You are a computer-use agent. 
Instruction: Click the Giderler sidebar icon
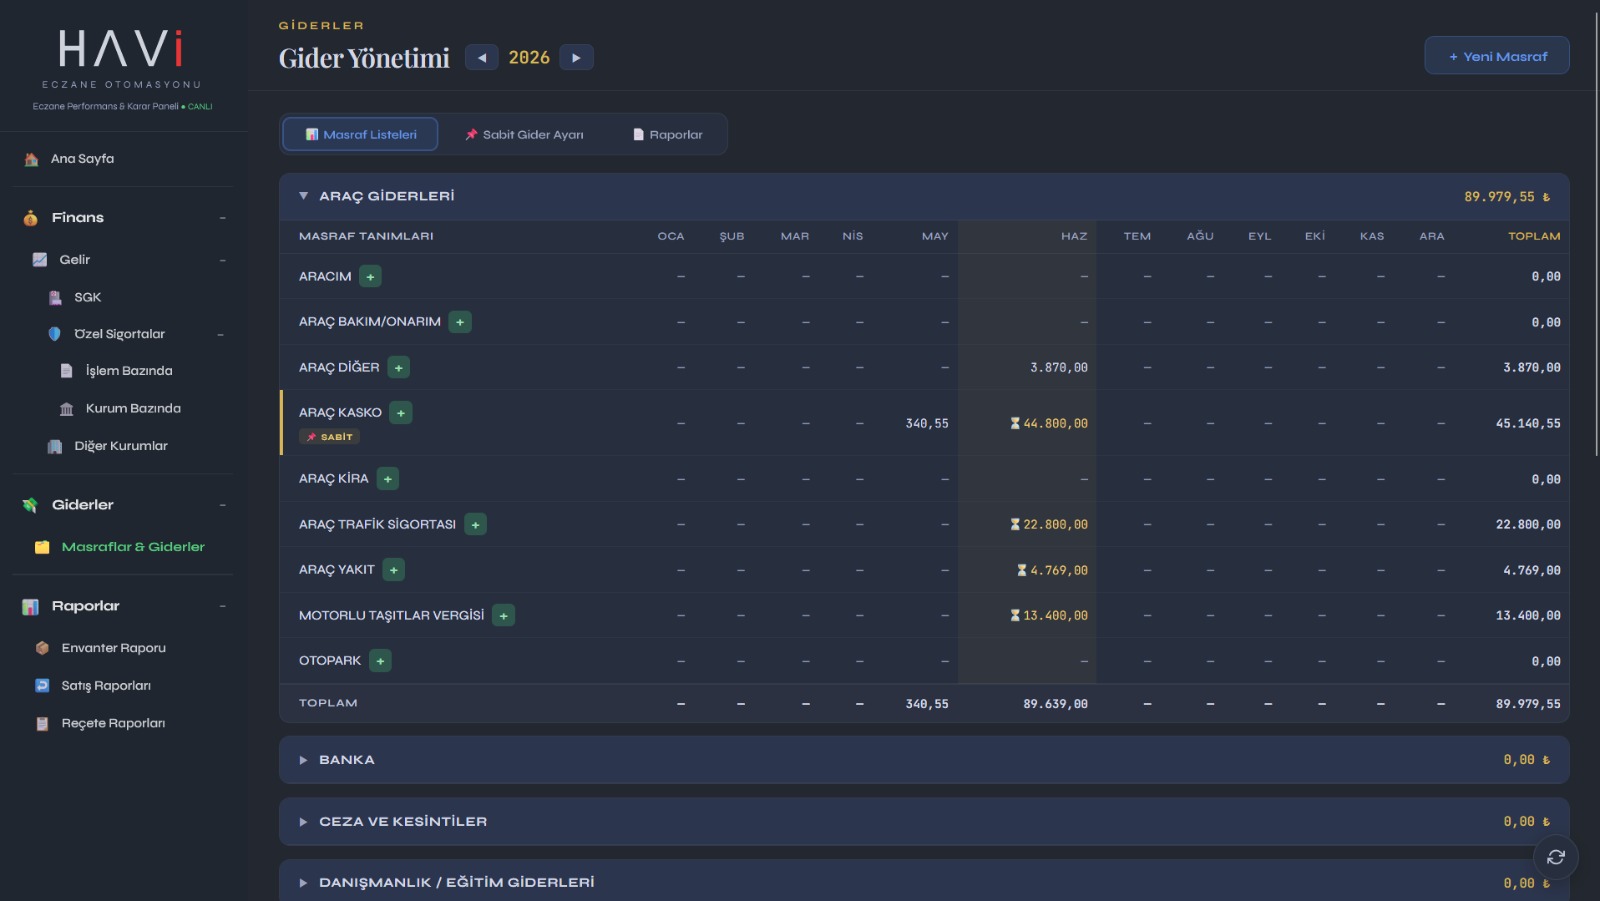[x=30, y=505]
